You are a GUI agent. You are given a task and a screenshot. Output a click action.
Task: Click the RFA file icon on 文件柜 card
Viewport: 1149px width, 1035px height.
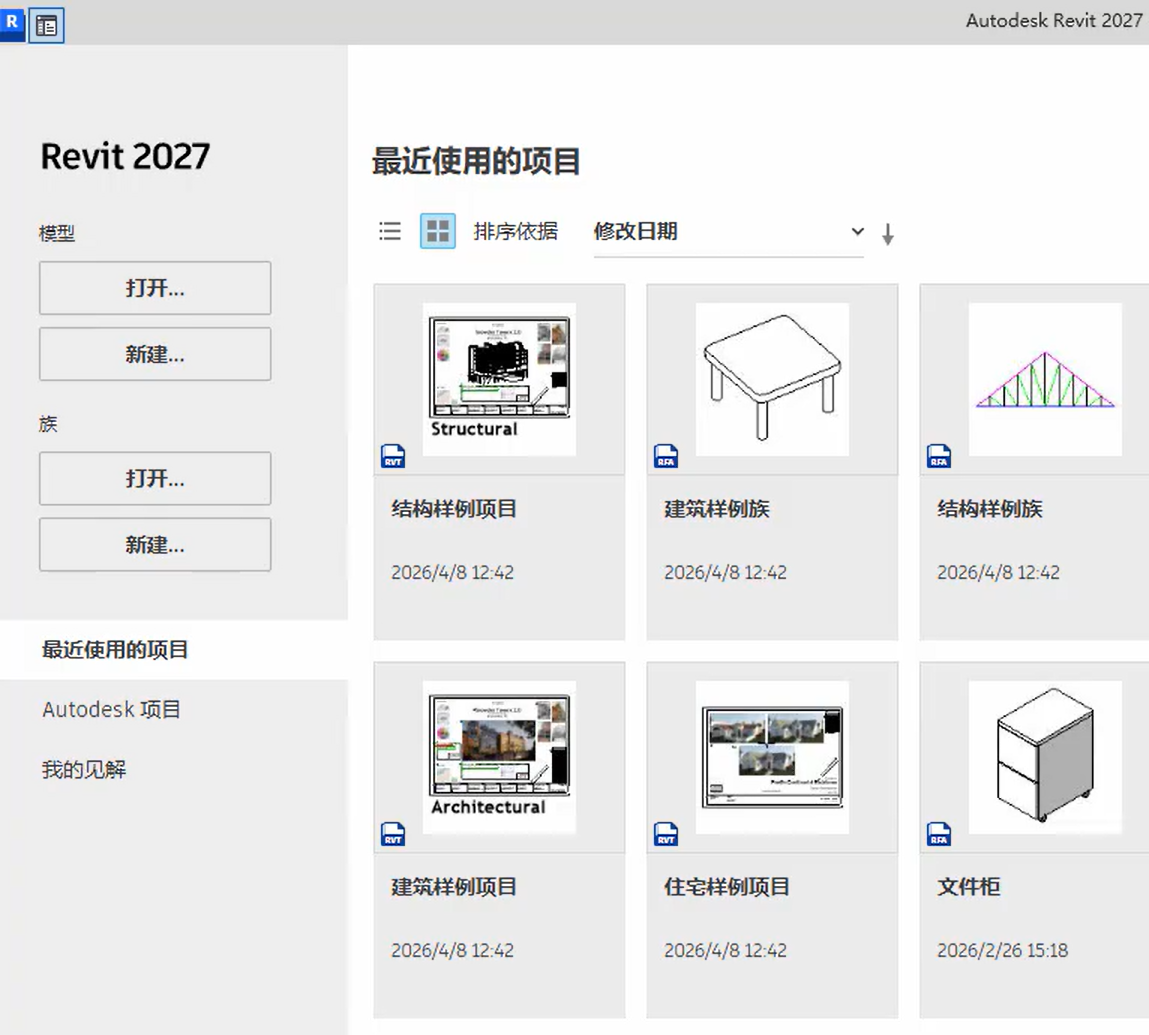click(939, 833)
